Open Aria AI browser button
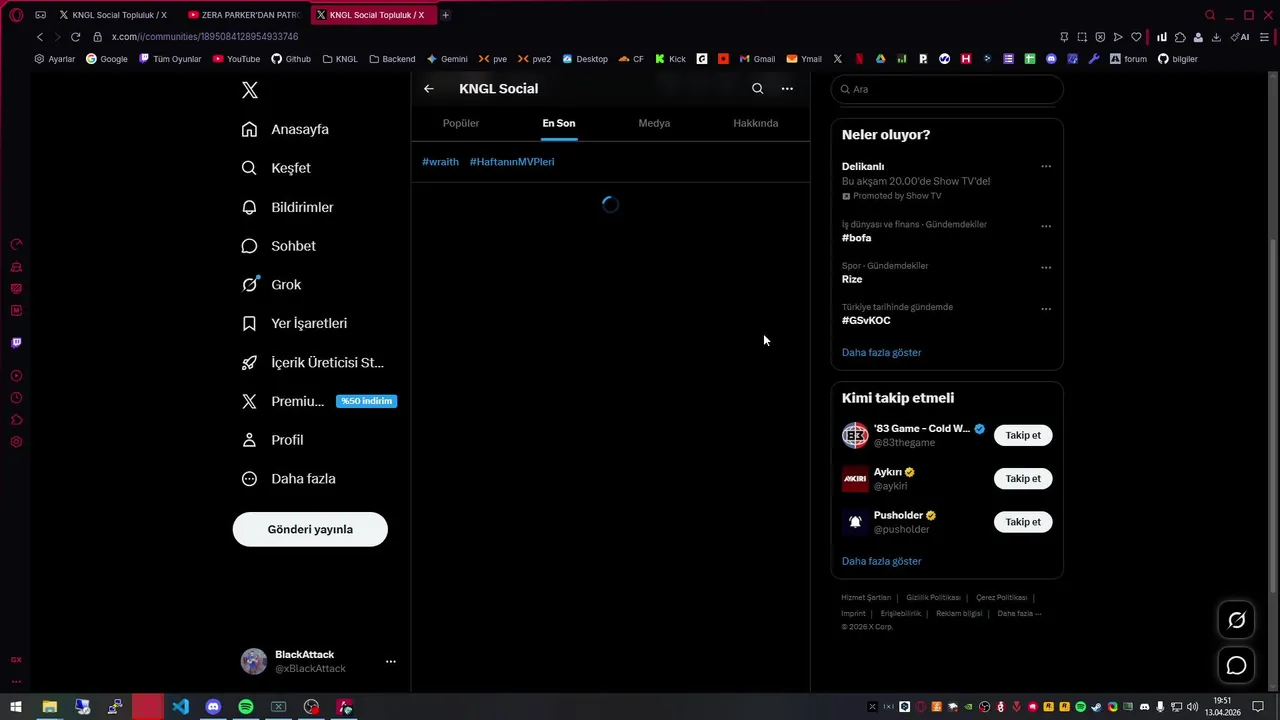Screen dimensions: 1280x720 coord(1240,37)
